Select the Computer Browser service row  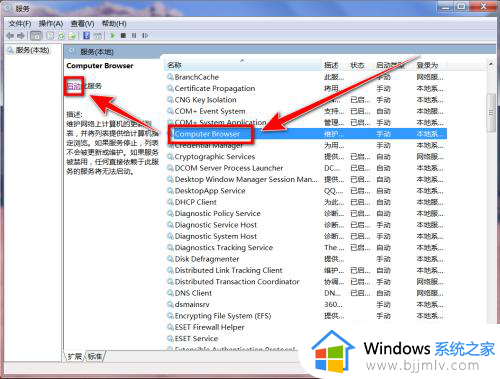(x=306, y=134)
